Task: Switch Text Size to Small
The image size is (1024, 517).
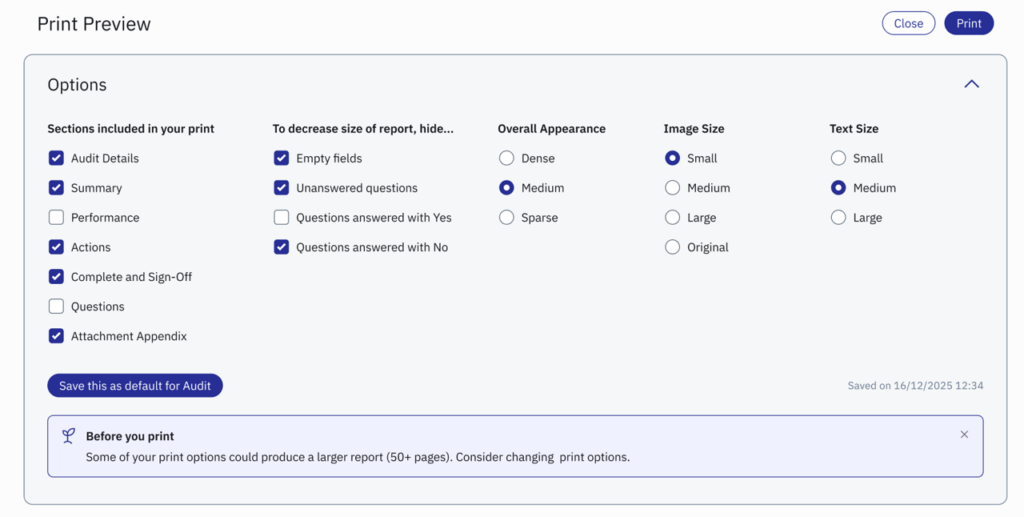Action: (x=839, y=158)
